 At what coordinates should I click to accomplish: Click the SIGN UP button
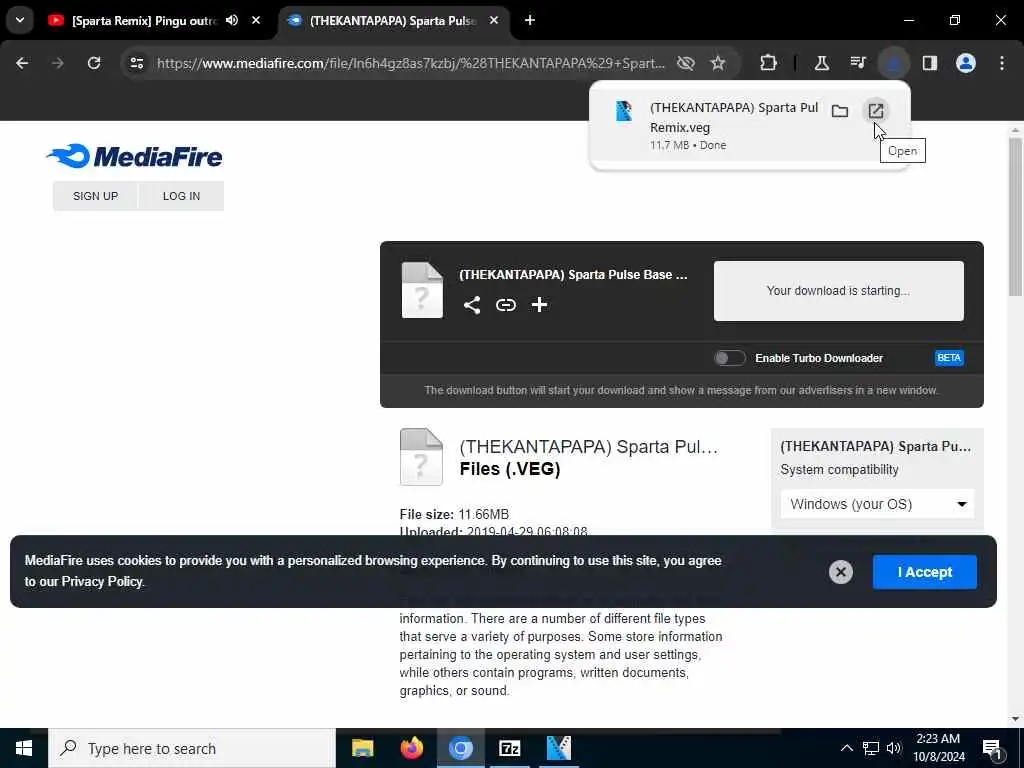[x=95, y=196]
